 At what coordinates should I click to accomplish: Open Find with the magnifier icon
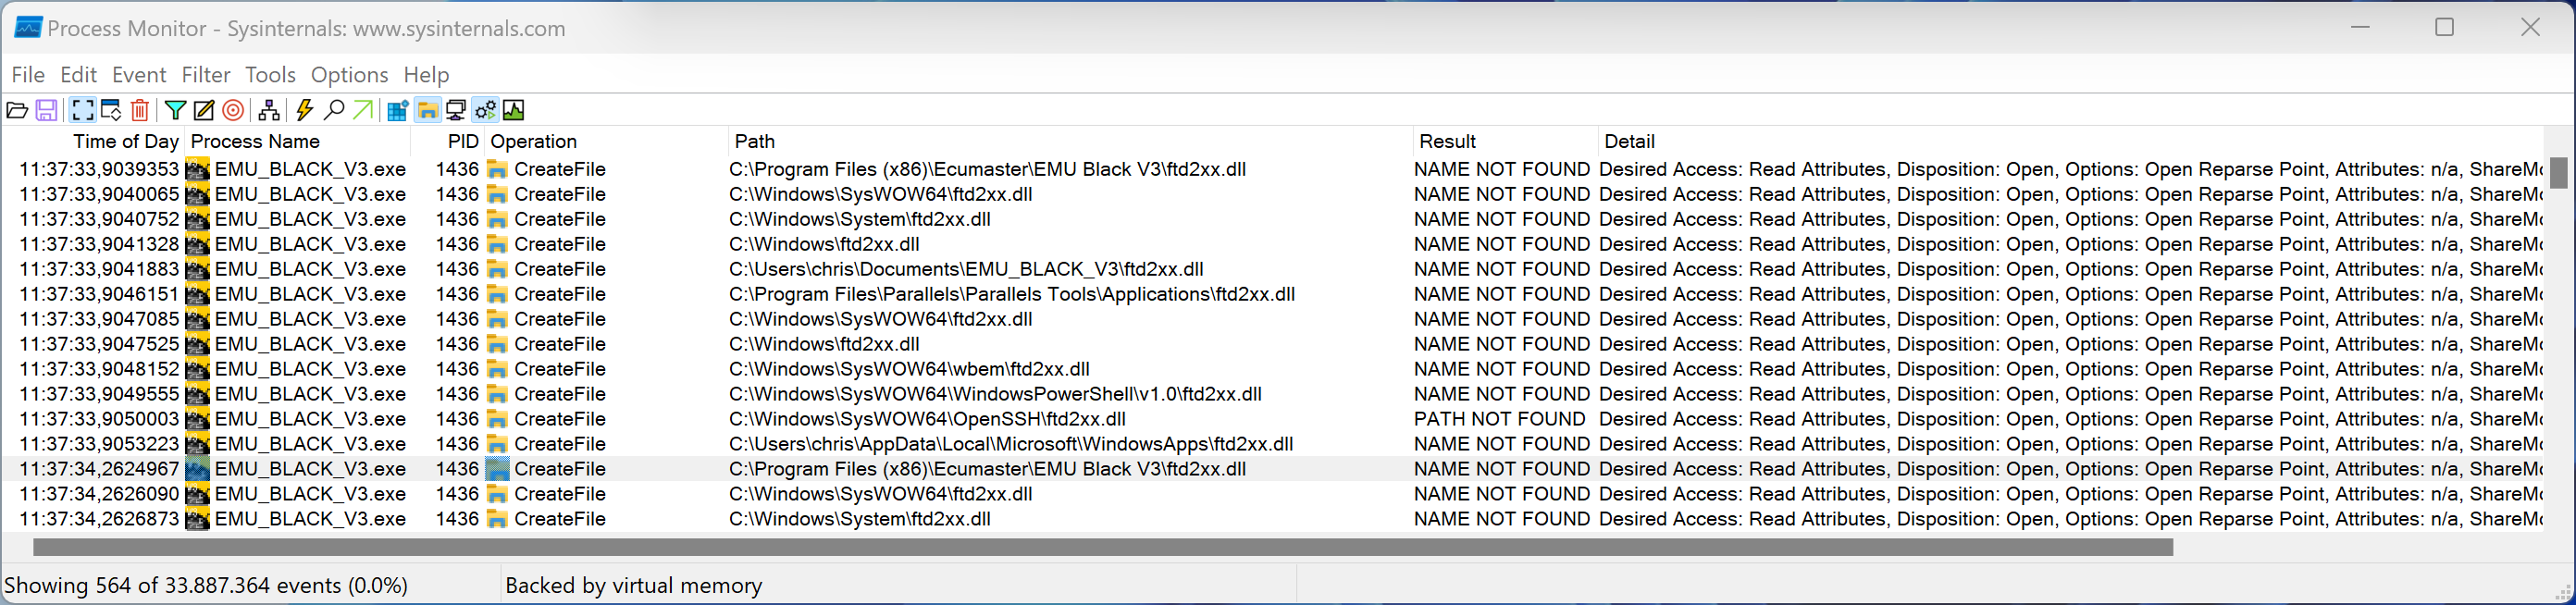pyautogui.click(x=335, y=110)
